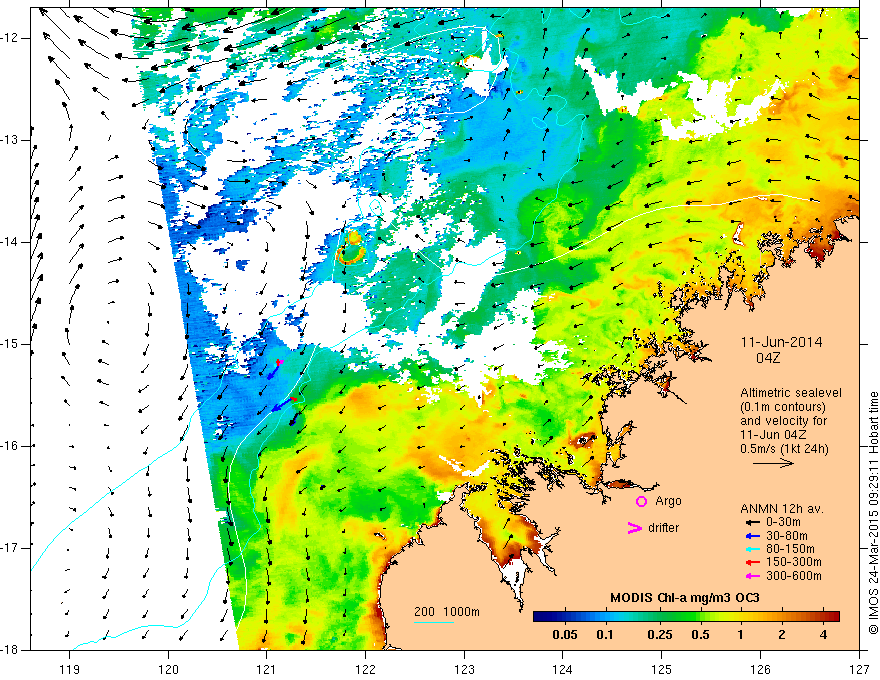Click the cyan 80-150m legend arrow
Viewport: 880px width, 680px height.
click(751, 549)
